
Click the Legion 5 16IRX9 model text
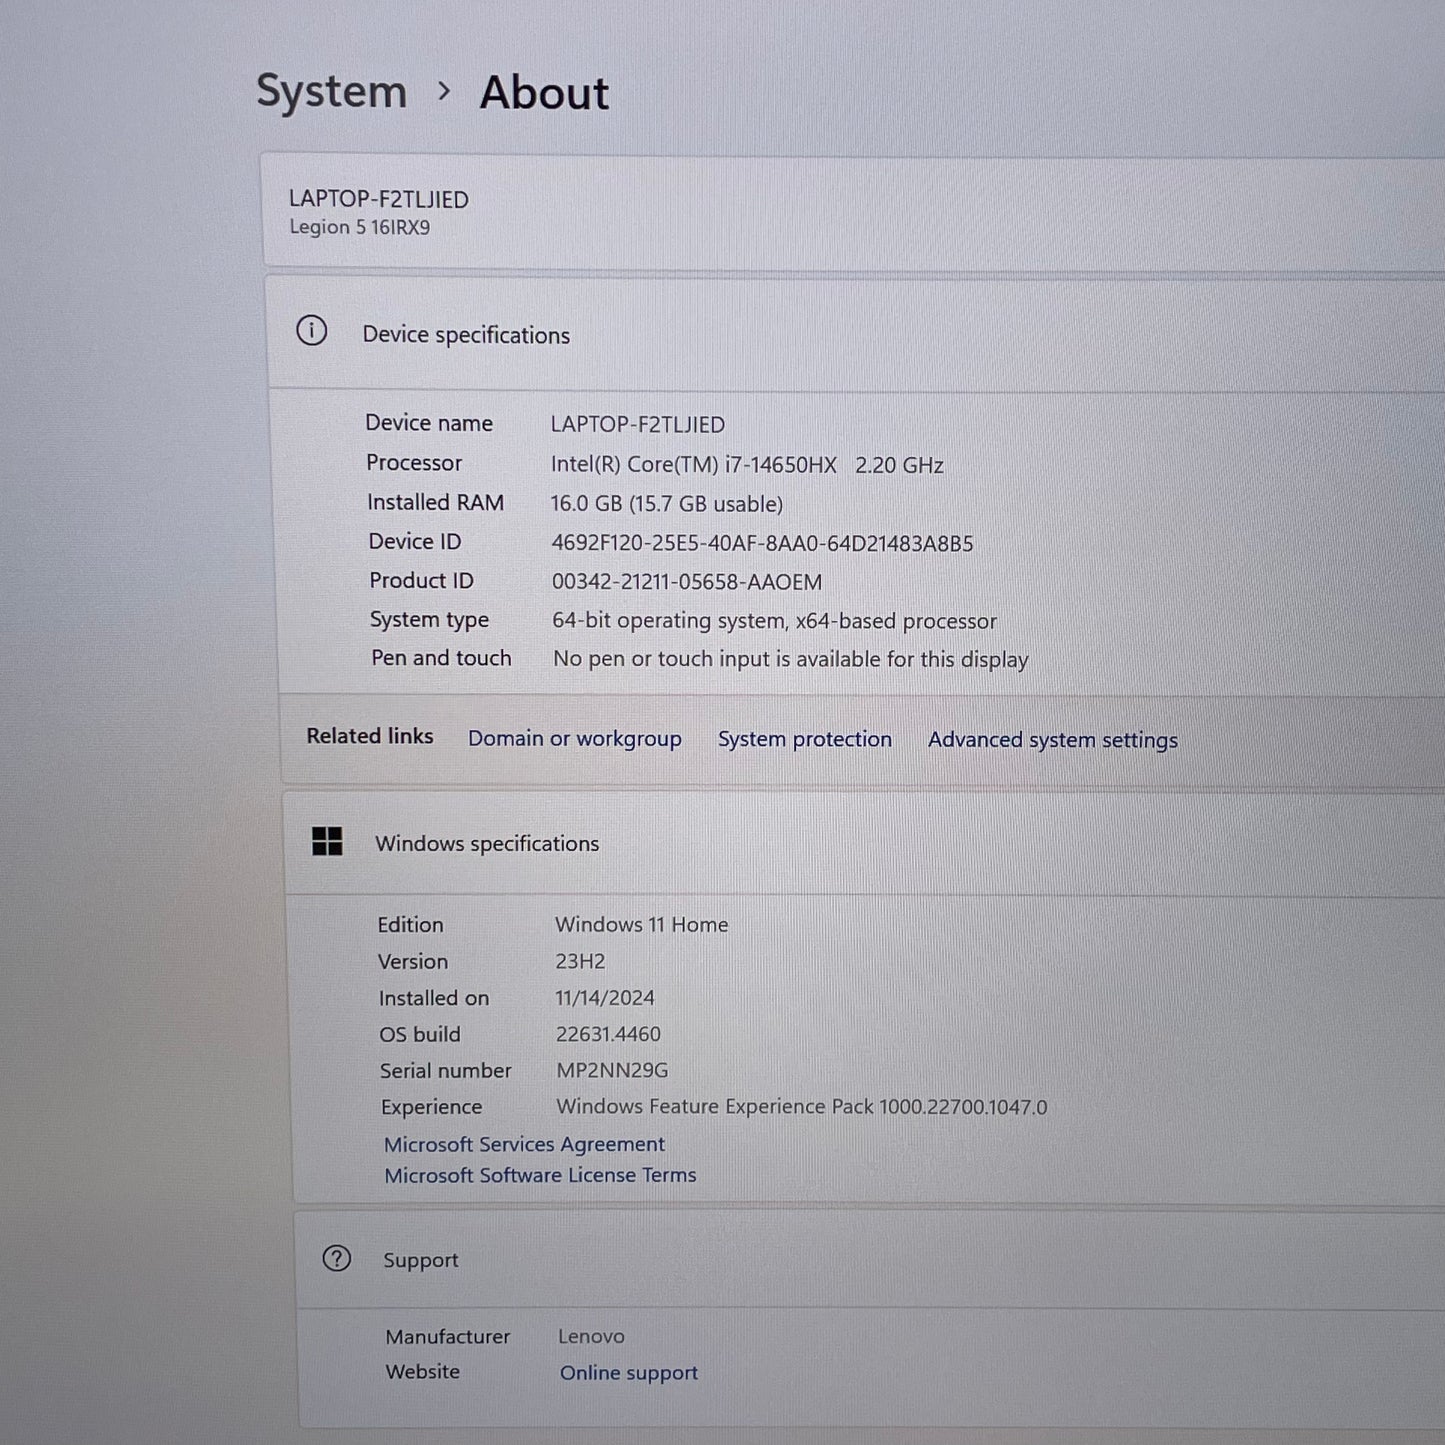click(x=360, y=227)
